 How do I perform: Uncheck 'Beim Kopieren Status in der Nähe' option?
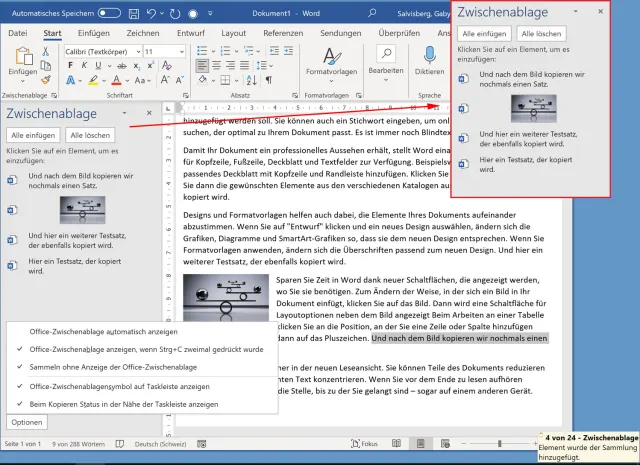pyautogui.click(x=122, y=404)
